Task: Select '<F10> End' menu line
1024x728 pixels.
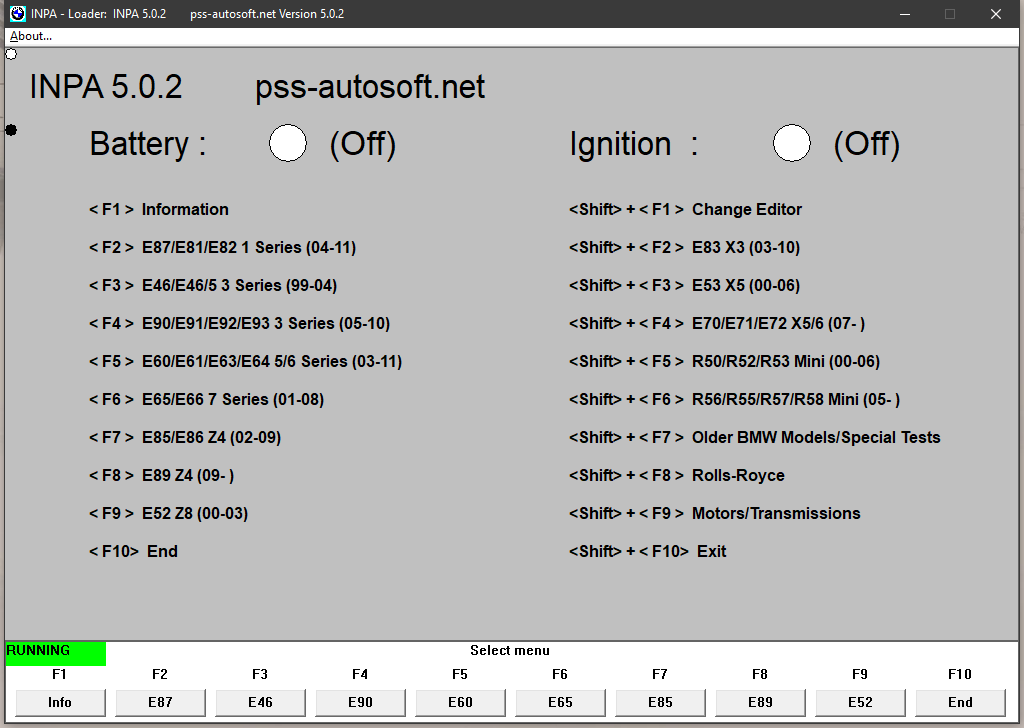Action: 133,552
